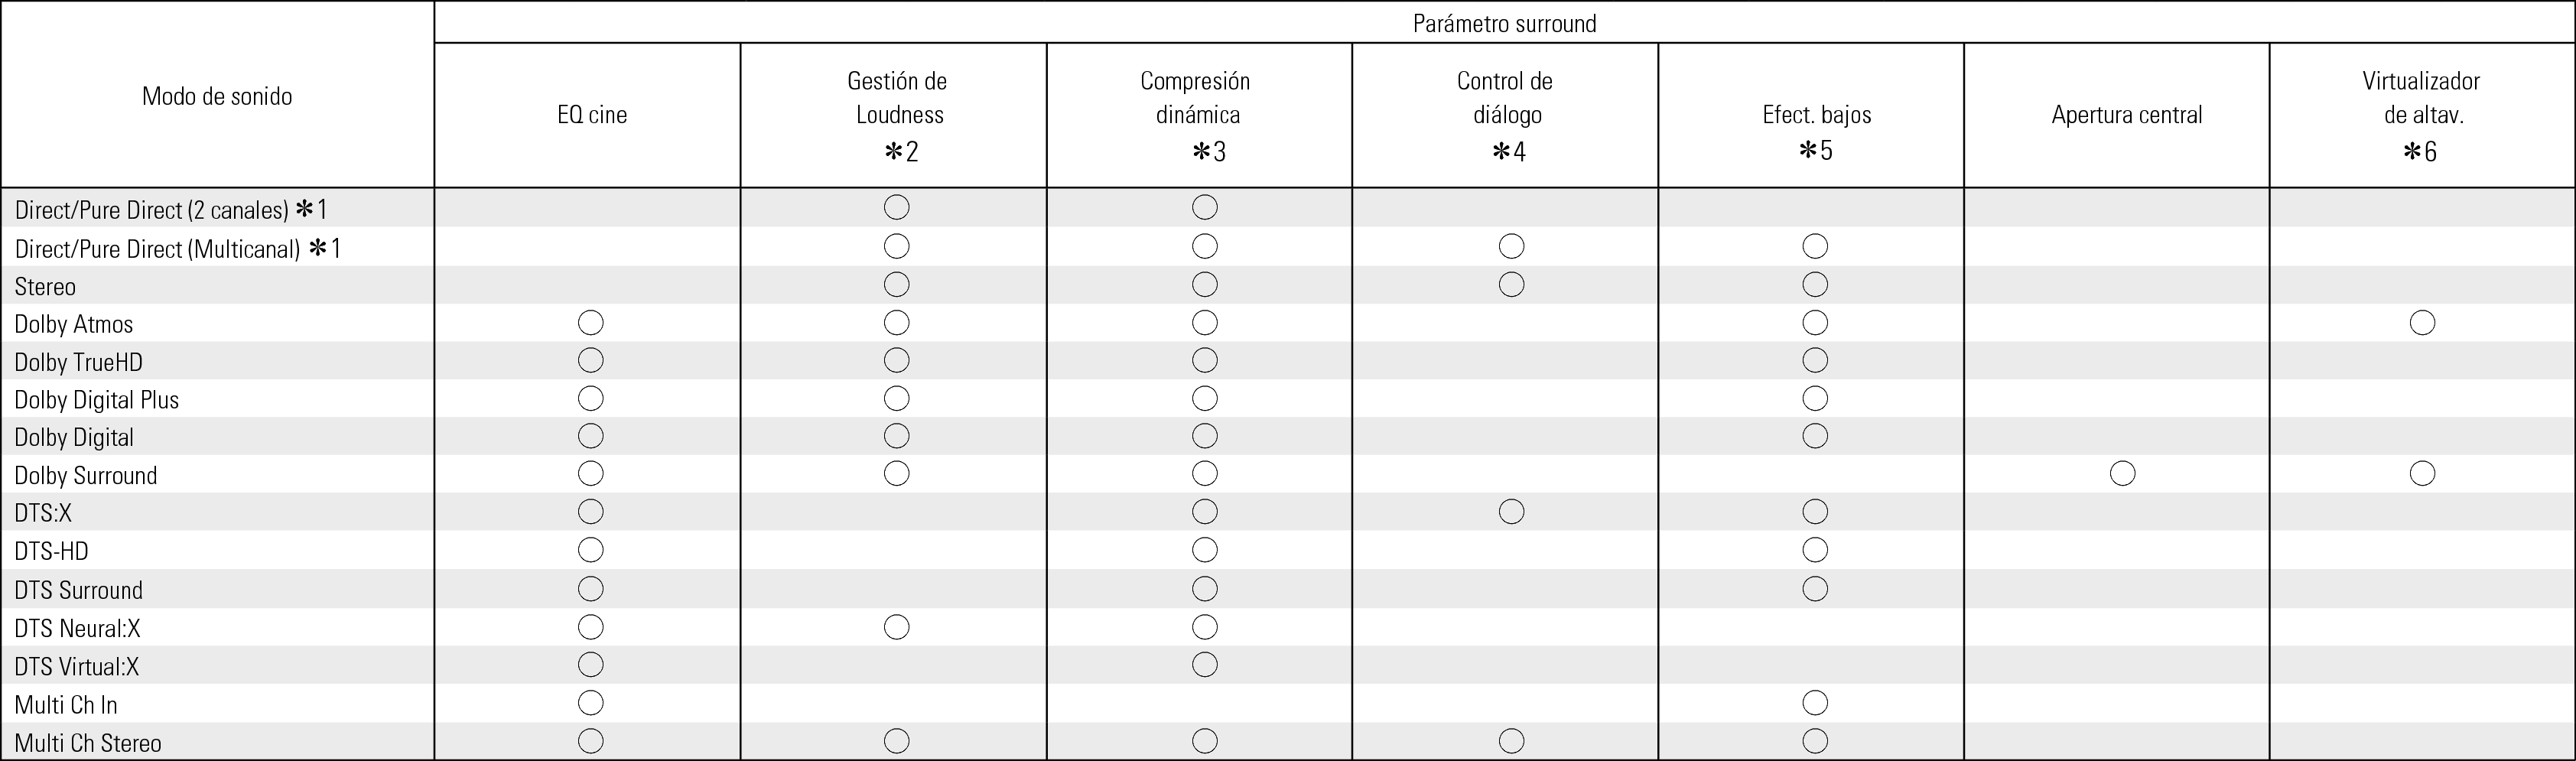Select the DTS-HD row label
The height and width of the screenshot is (761, 2576).
[52, 551]
